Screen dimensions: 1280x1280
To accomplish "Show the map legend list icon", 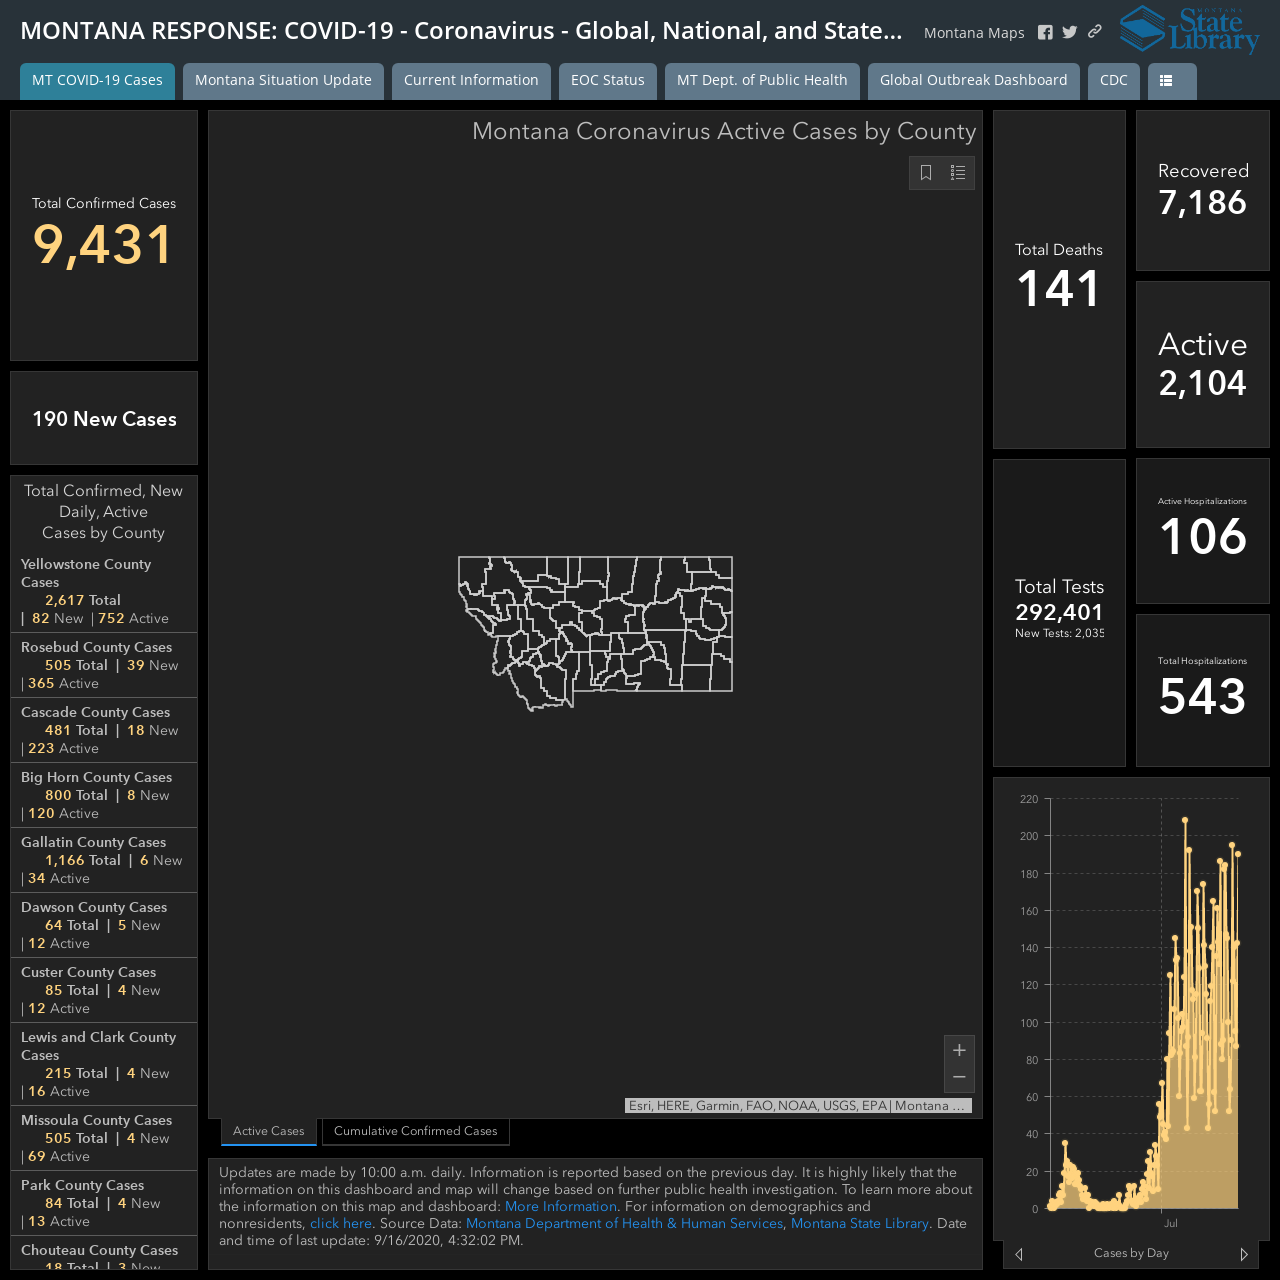I will point(958,173).
